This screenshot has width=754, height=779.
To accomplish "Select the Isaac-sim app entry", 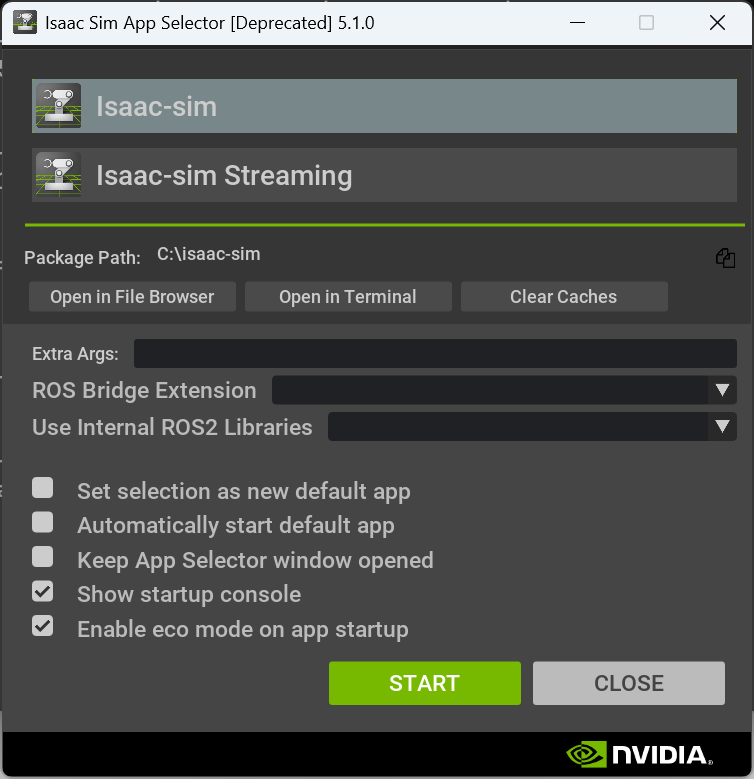I will pyautogui.click(x=384, y=106).
